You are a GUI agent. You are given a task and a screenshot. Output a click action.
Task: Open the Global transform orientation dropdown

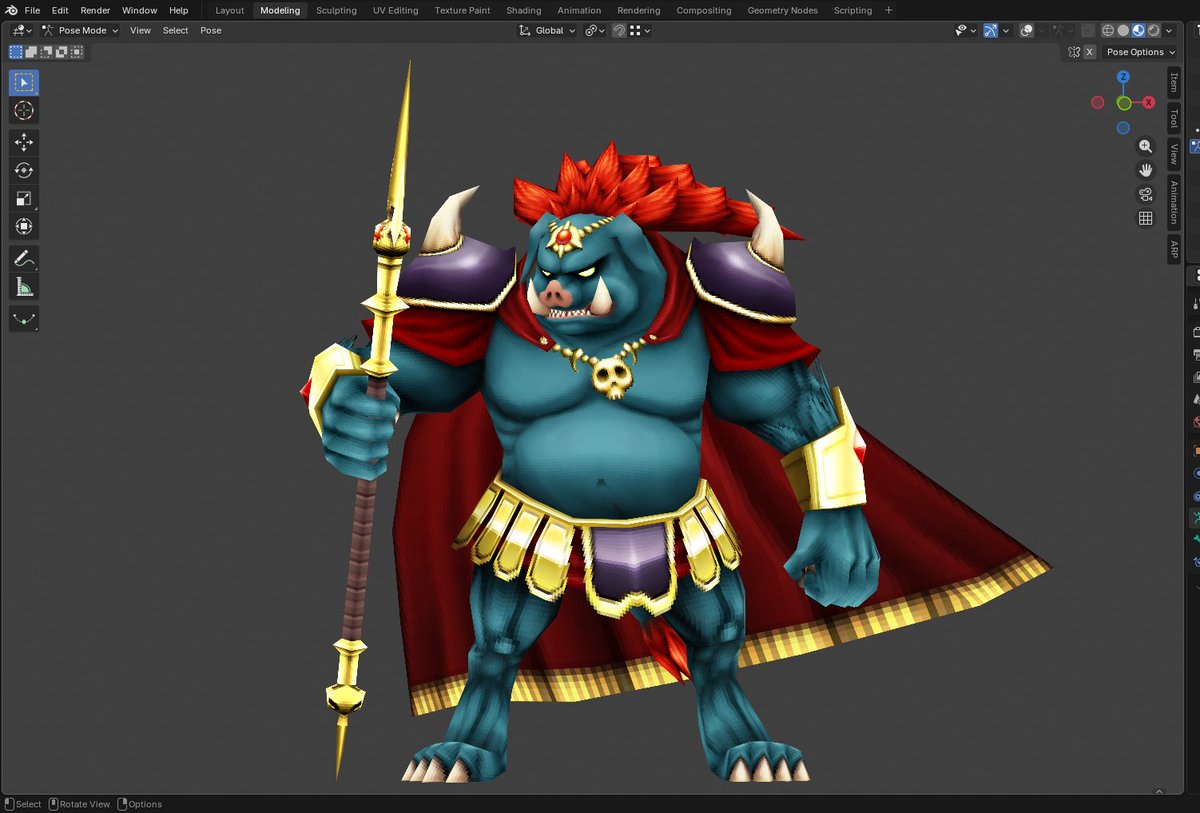pos(548,30)
